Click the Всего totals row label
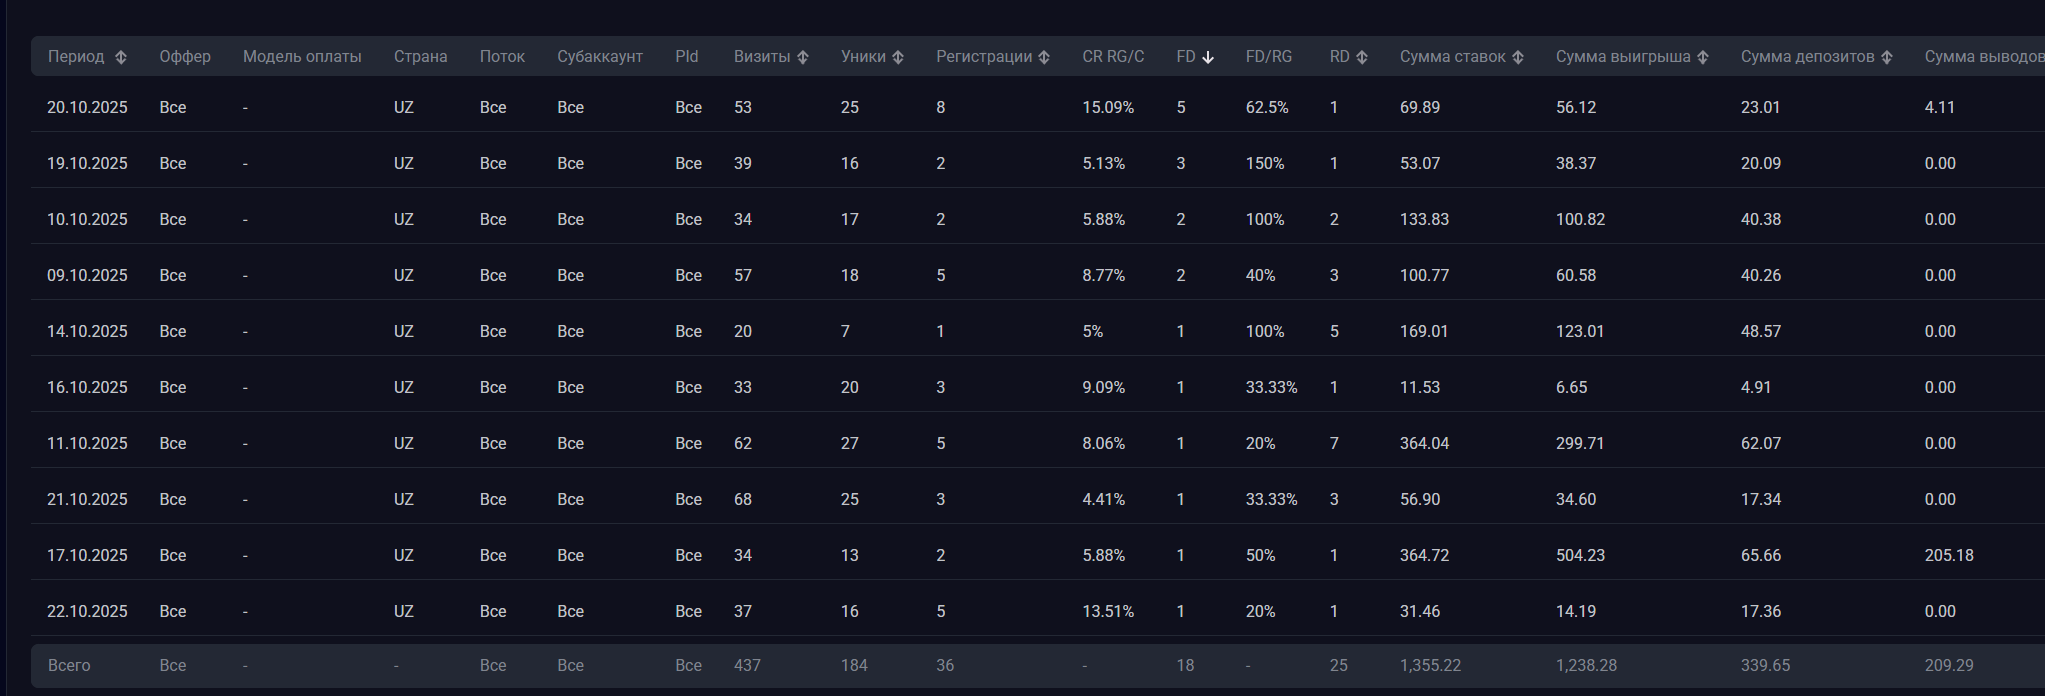2045x696 pixels. pos(69,665)
